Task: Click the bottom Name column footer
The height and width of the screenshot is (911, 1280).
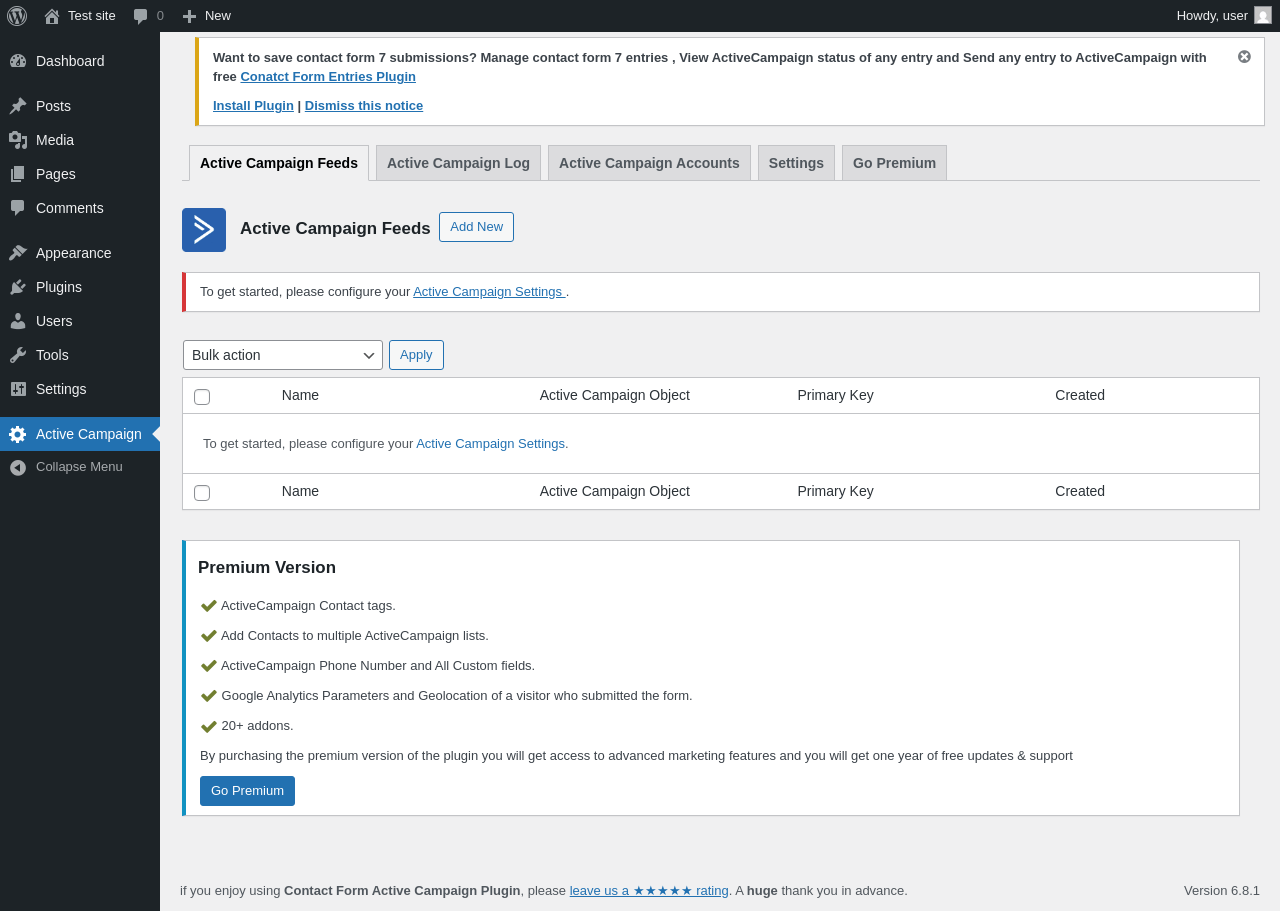Action: point(300,491)
